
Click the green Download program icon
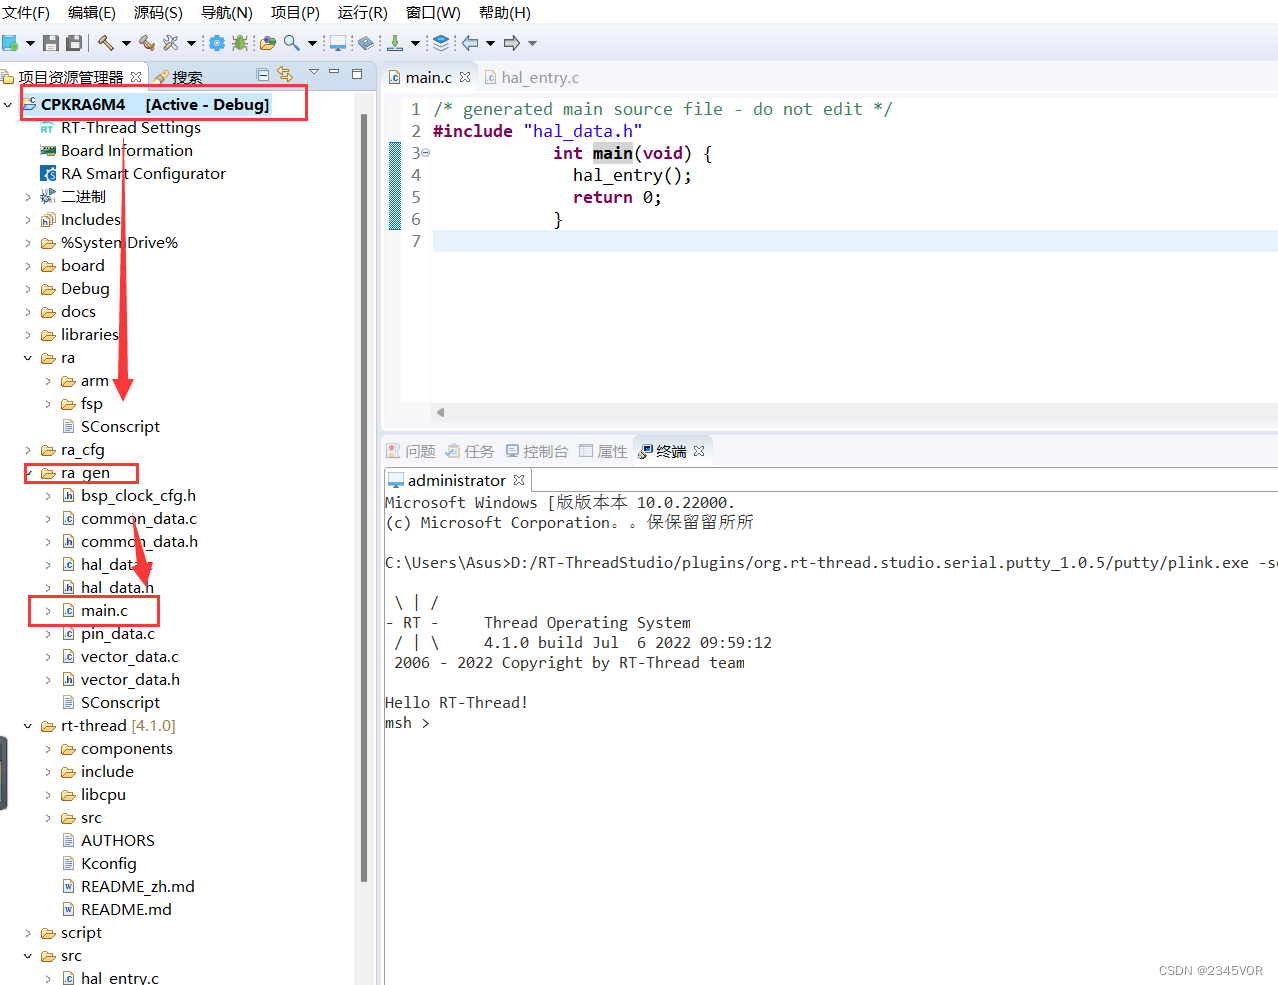396,43
